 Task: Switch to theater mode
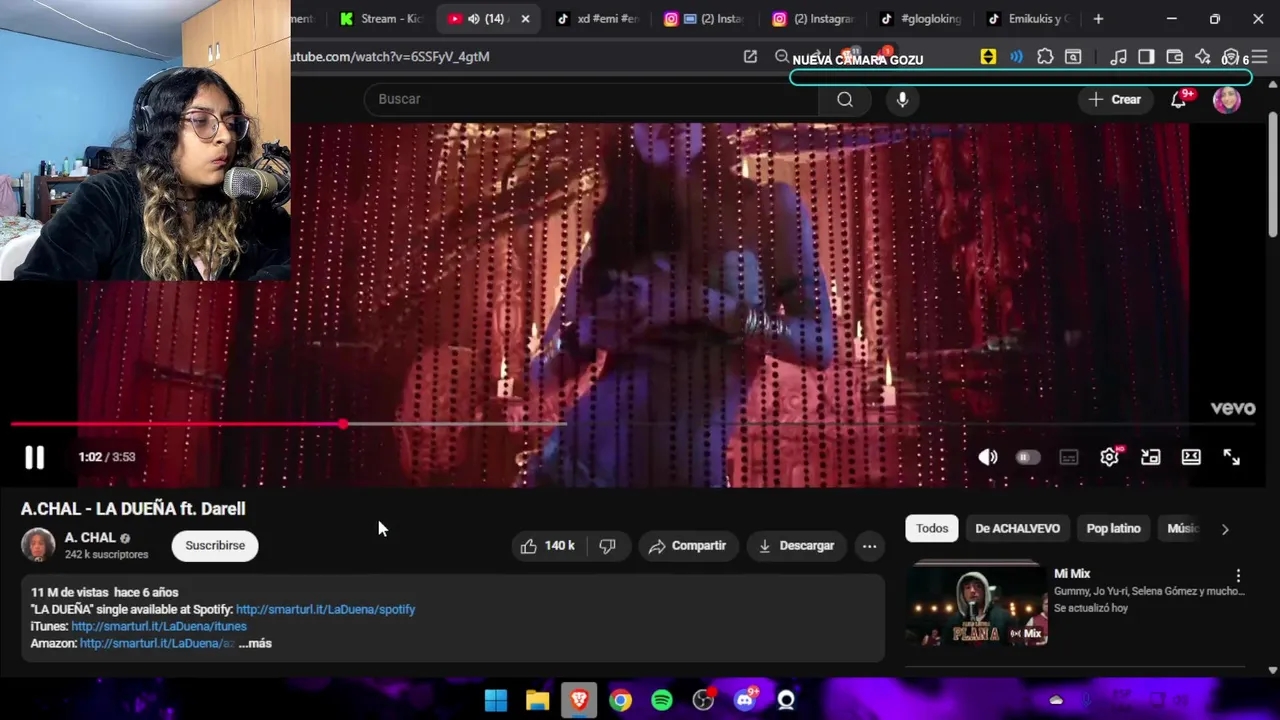(x=1191, y=457)
